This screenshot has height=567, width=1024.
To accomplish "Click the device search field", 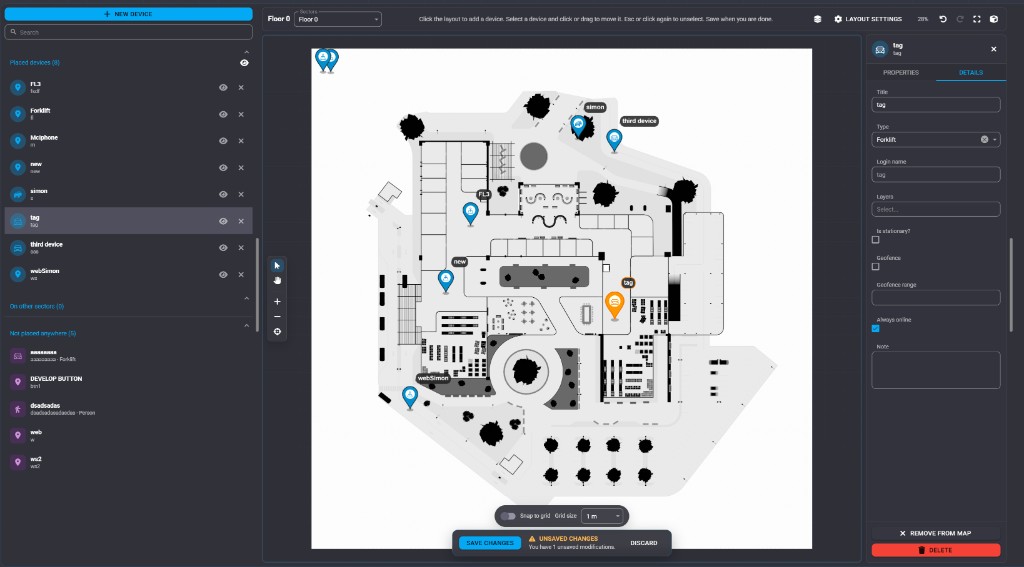I will click(x=129, y=32).
